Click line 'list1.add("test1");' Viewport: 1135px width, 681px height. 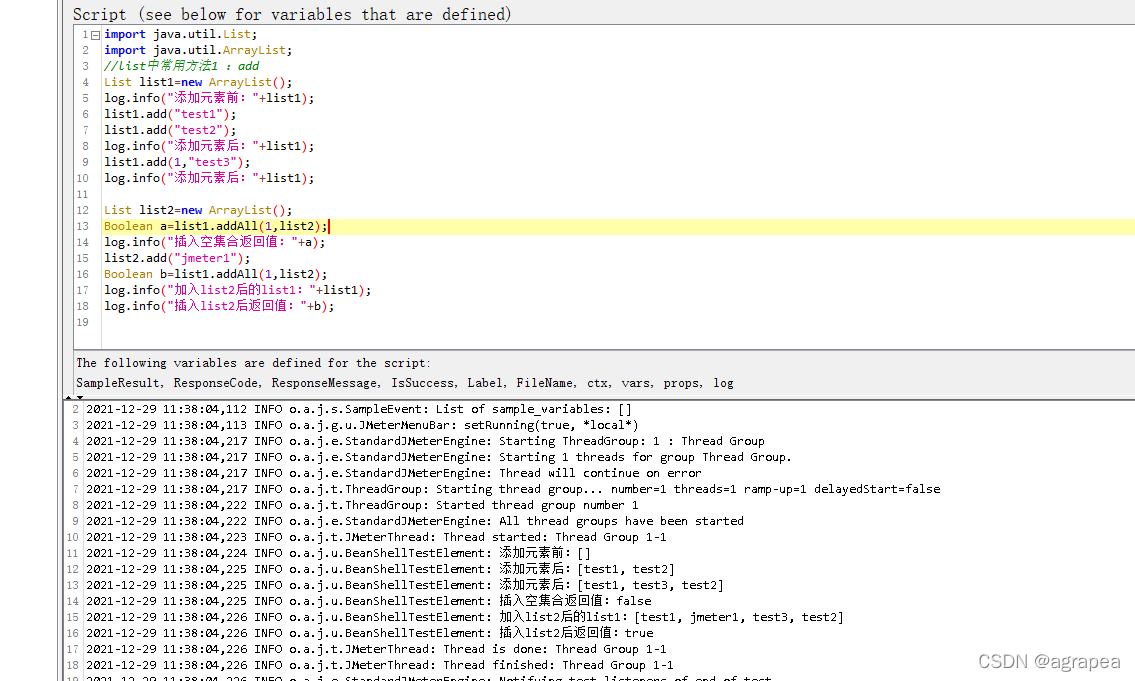(170, 114)
